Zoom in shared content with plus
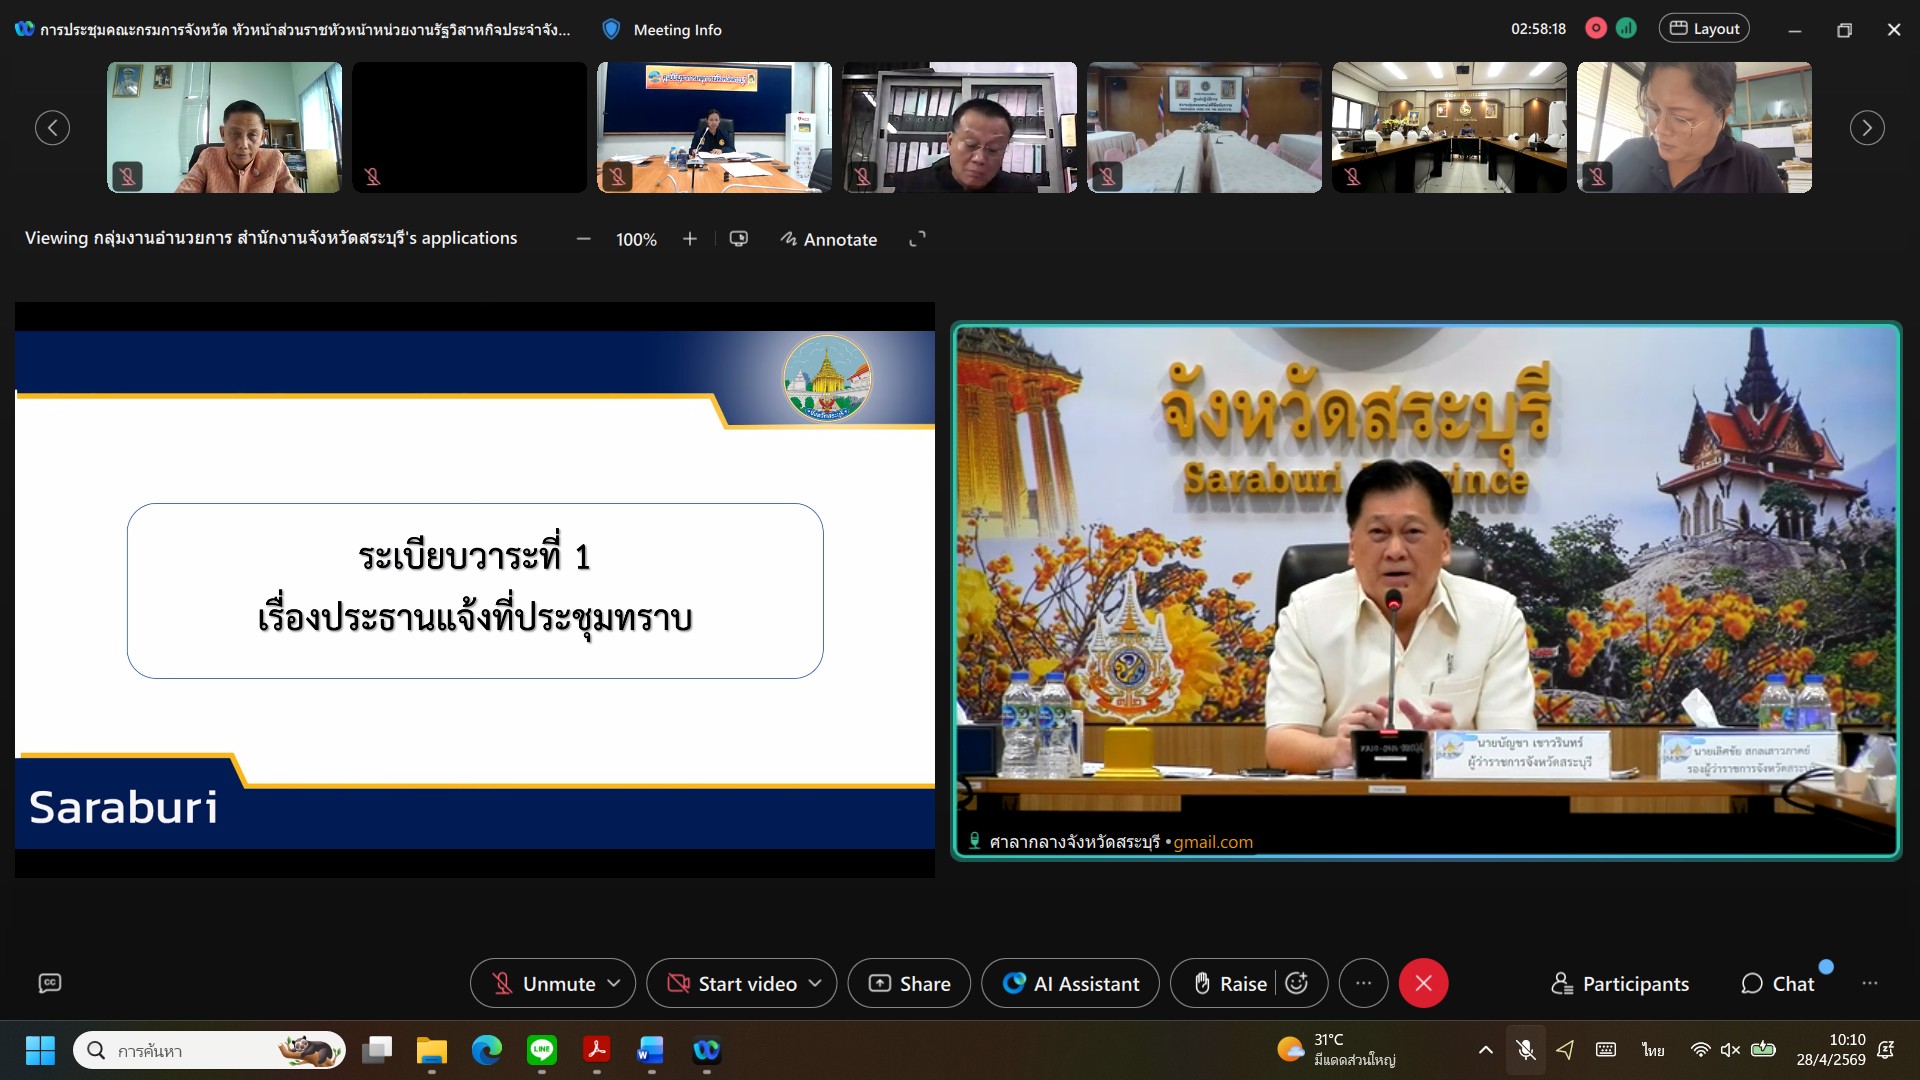Image resolution: width=1920 pixels, height=1080 pixels. point(690,239)
